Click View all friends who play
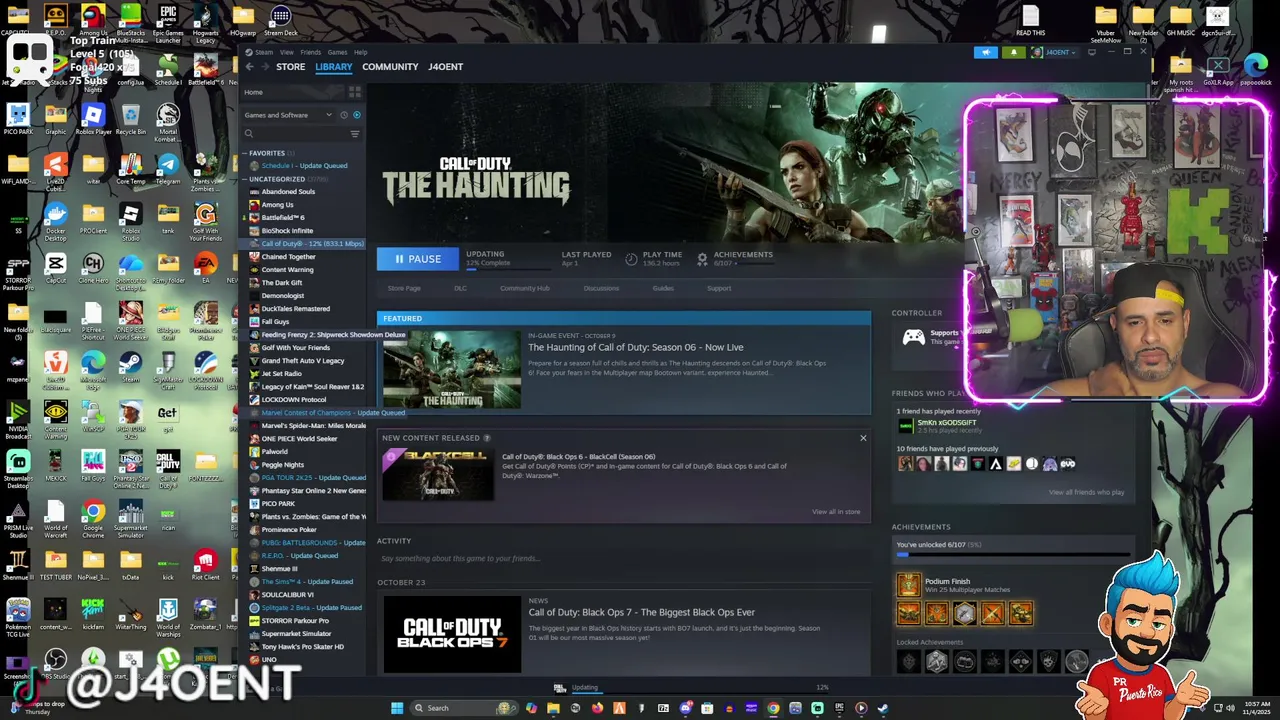This screenshot has width=1280, height=720. 1086,493
